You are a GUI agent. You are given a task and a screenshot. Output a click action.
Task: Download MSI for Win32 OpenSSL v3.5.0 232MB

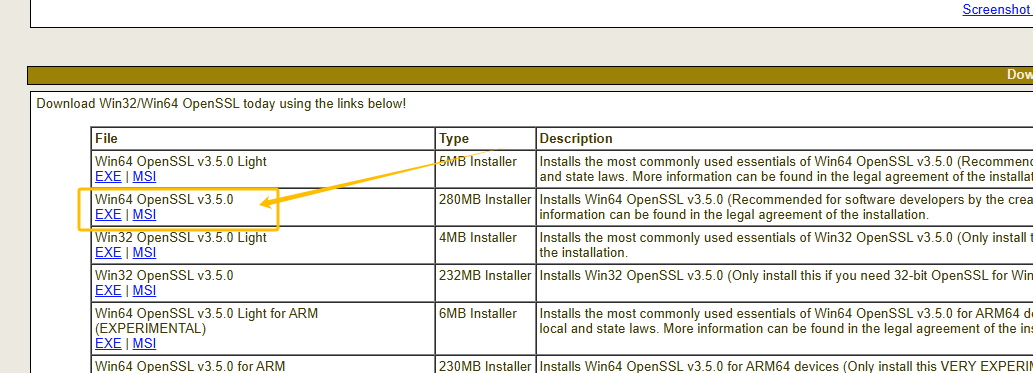[144, 291]
